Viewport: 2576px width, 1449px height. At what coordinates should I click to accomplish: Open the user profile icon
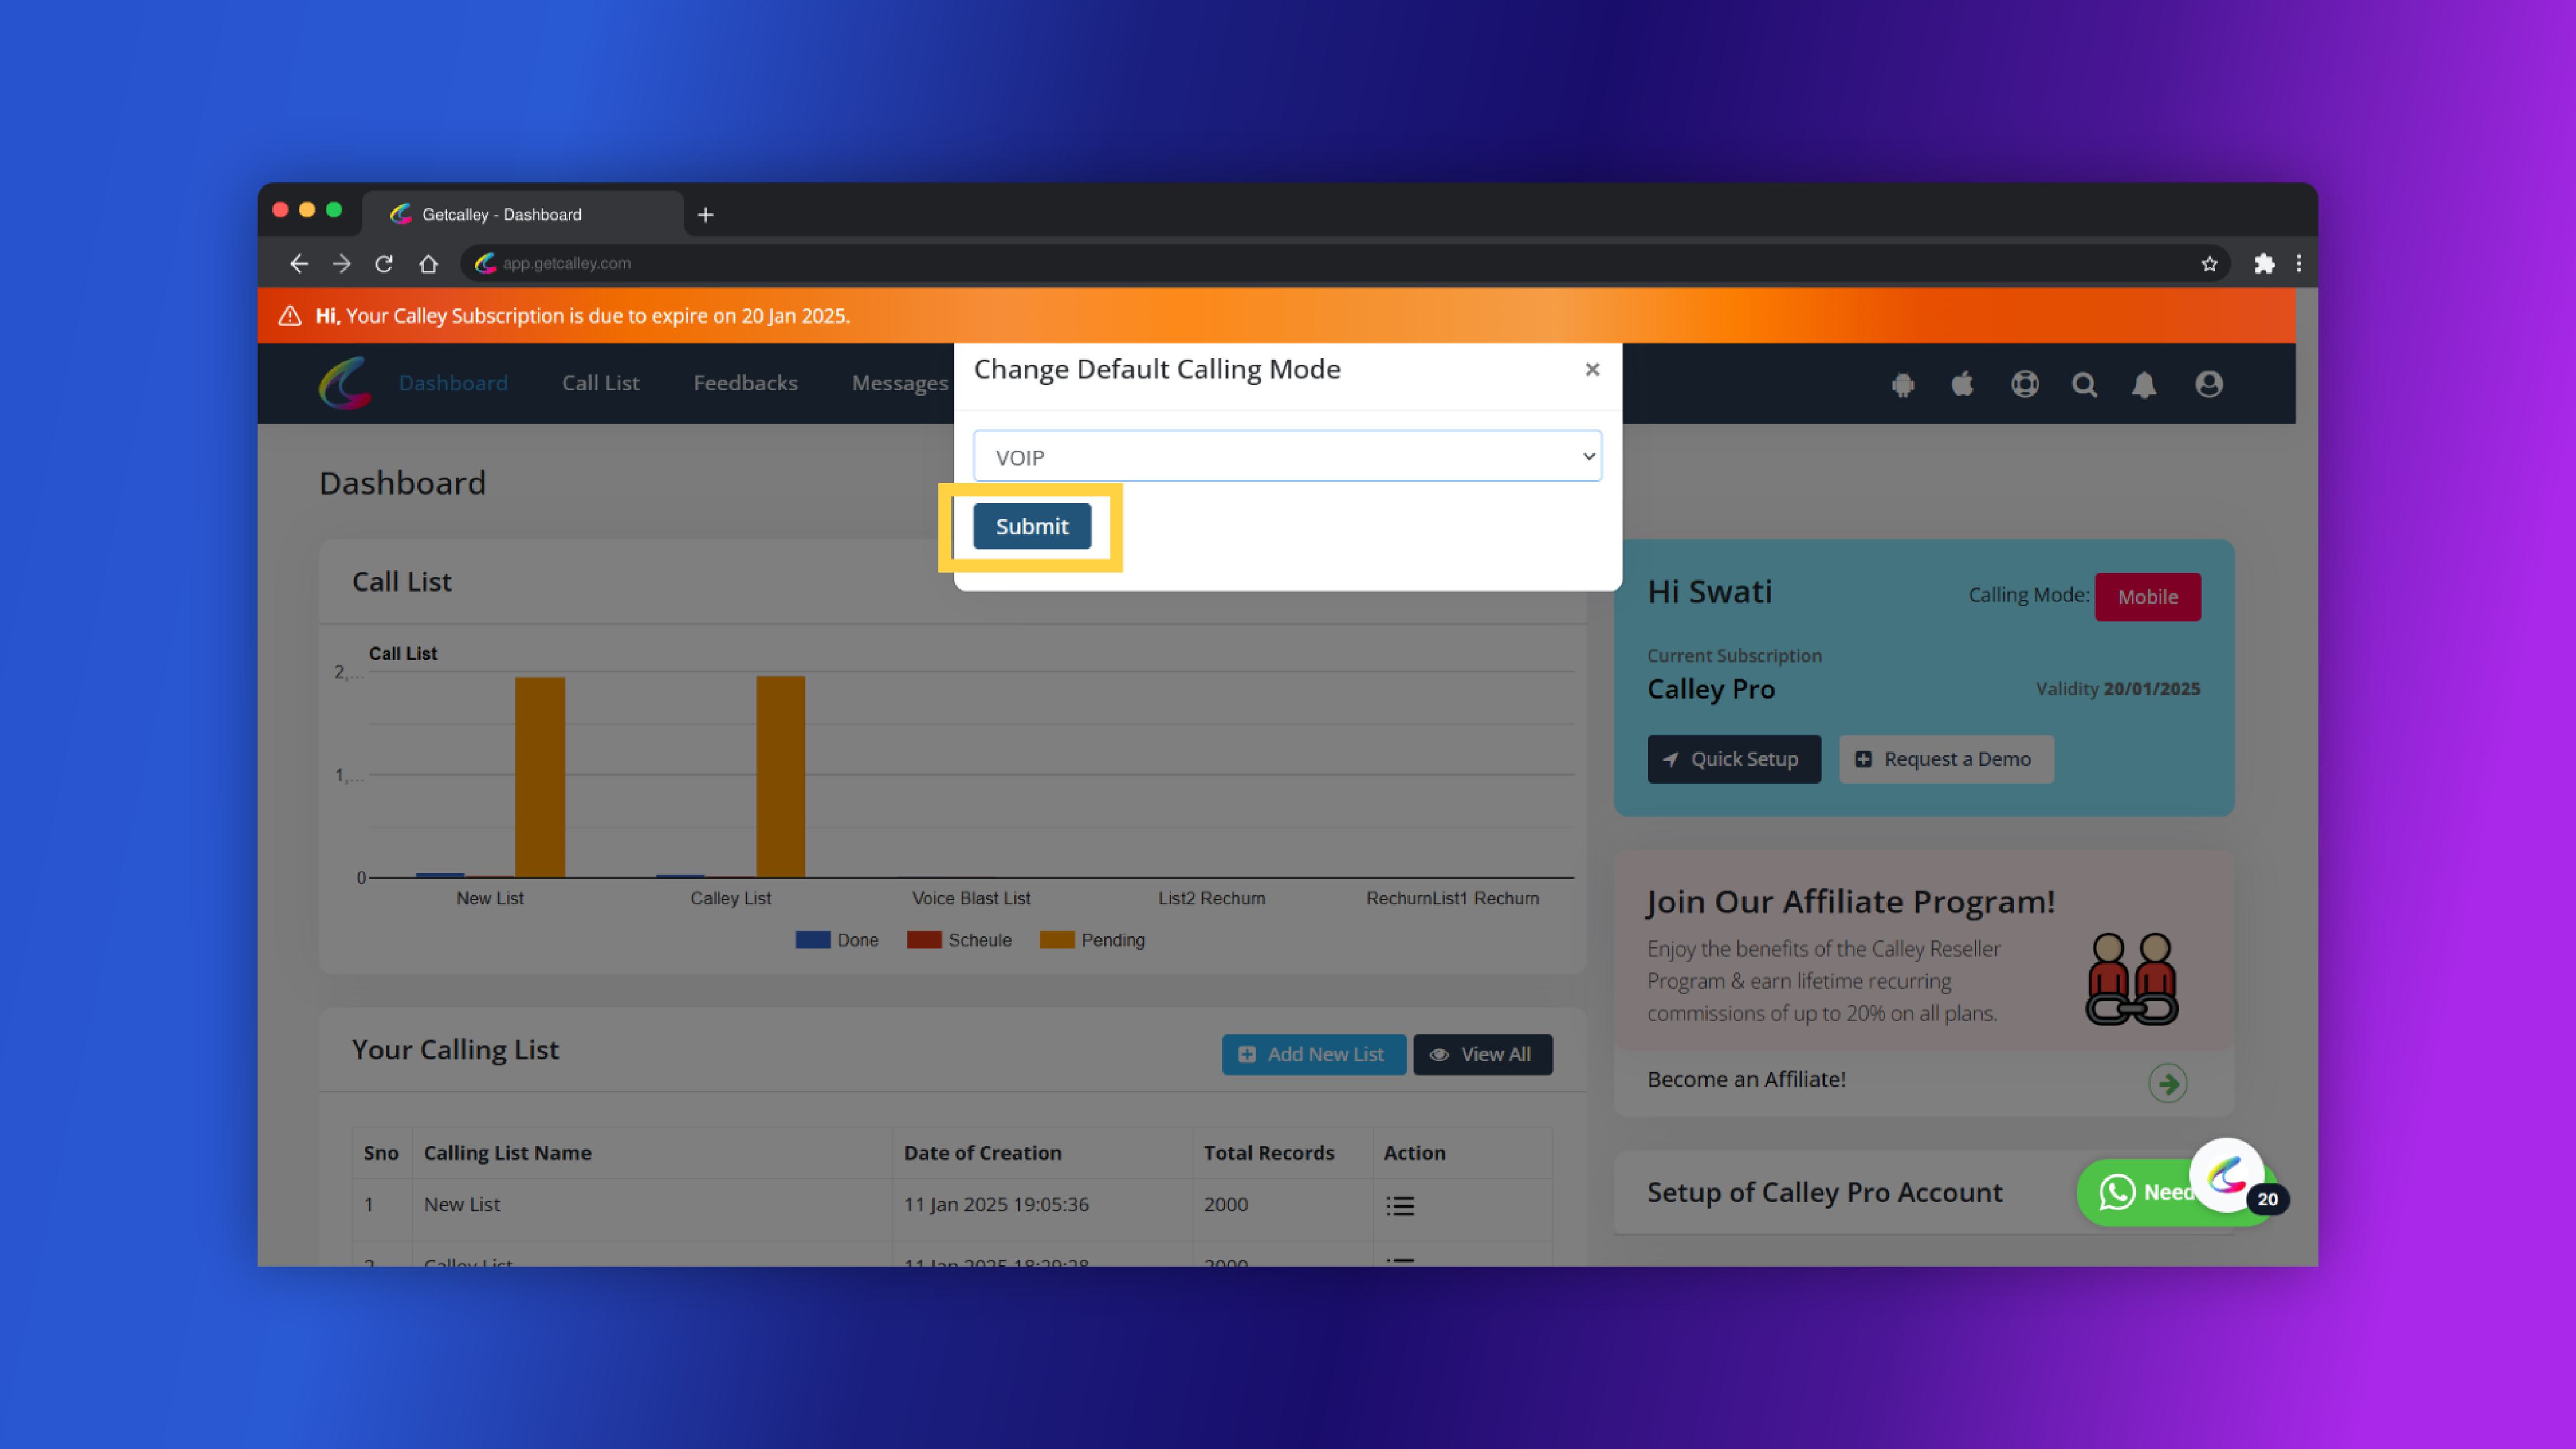2209,384
